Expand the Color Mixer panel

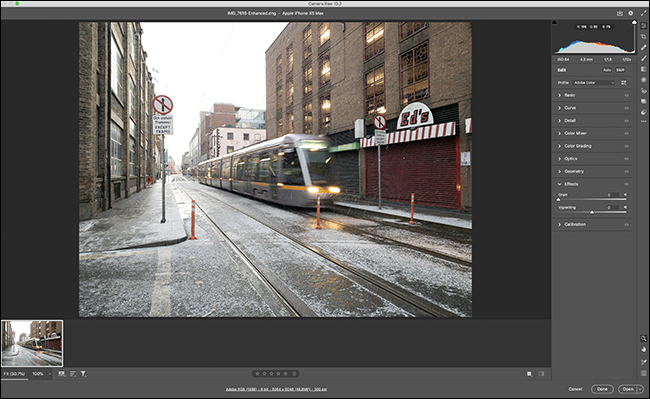click(x=559, y=133)
